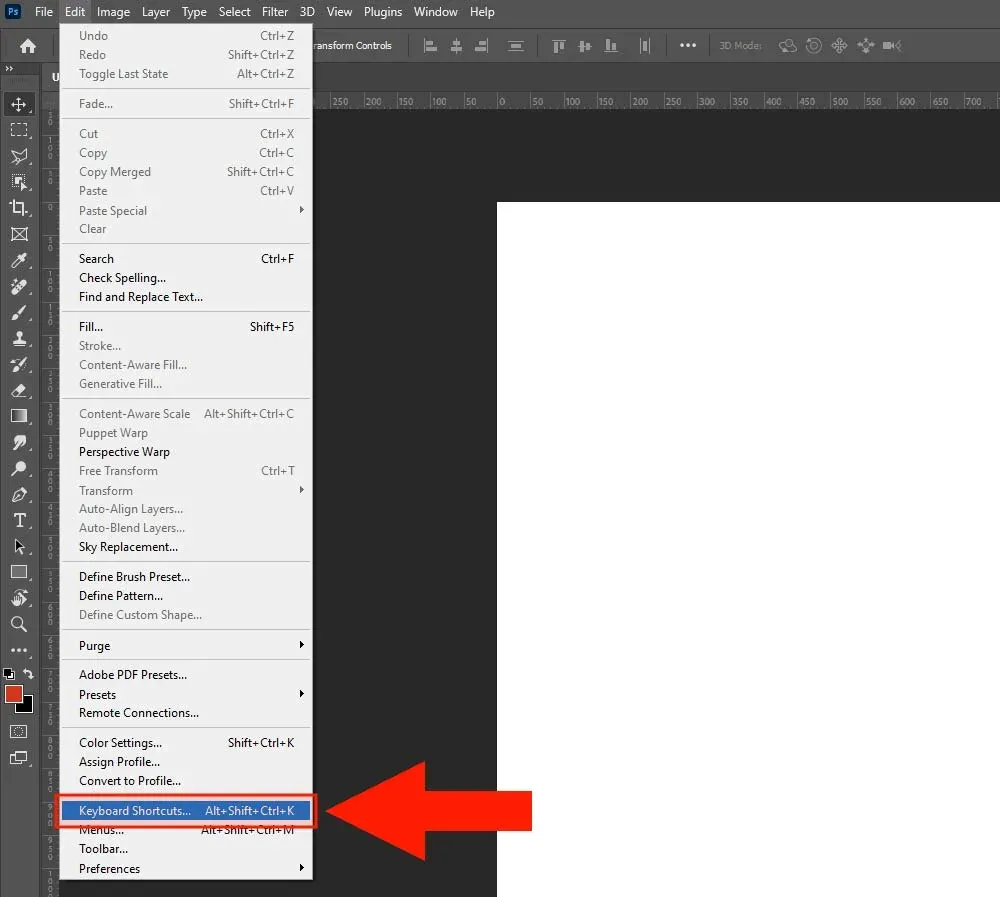Choose Sky Replacement... menu entry

(186, 547)
